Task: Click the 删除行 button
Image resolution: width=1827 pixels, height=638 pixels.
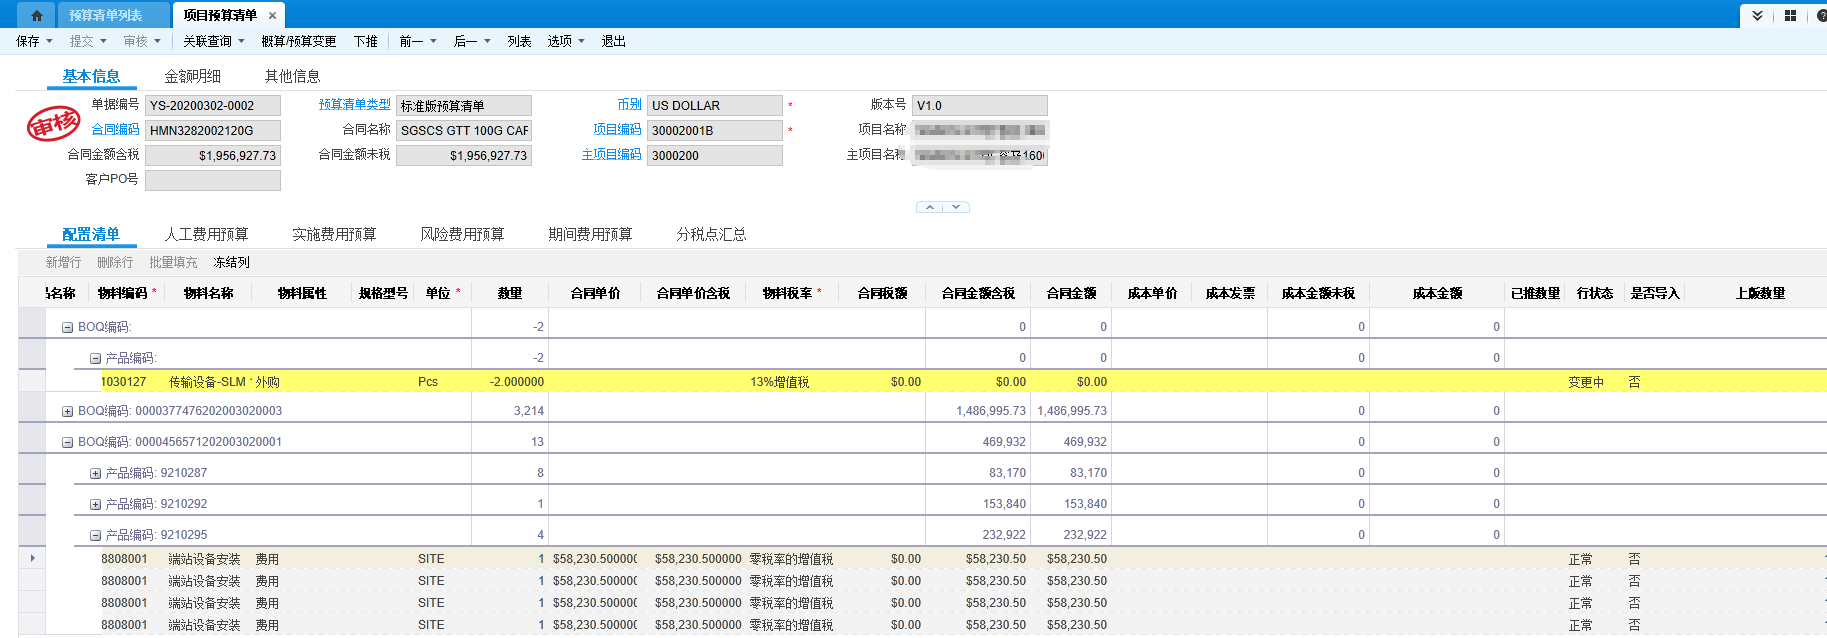Action: 115,262
